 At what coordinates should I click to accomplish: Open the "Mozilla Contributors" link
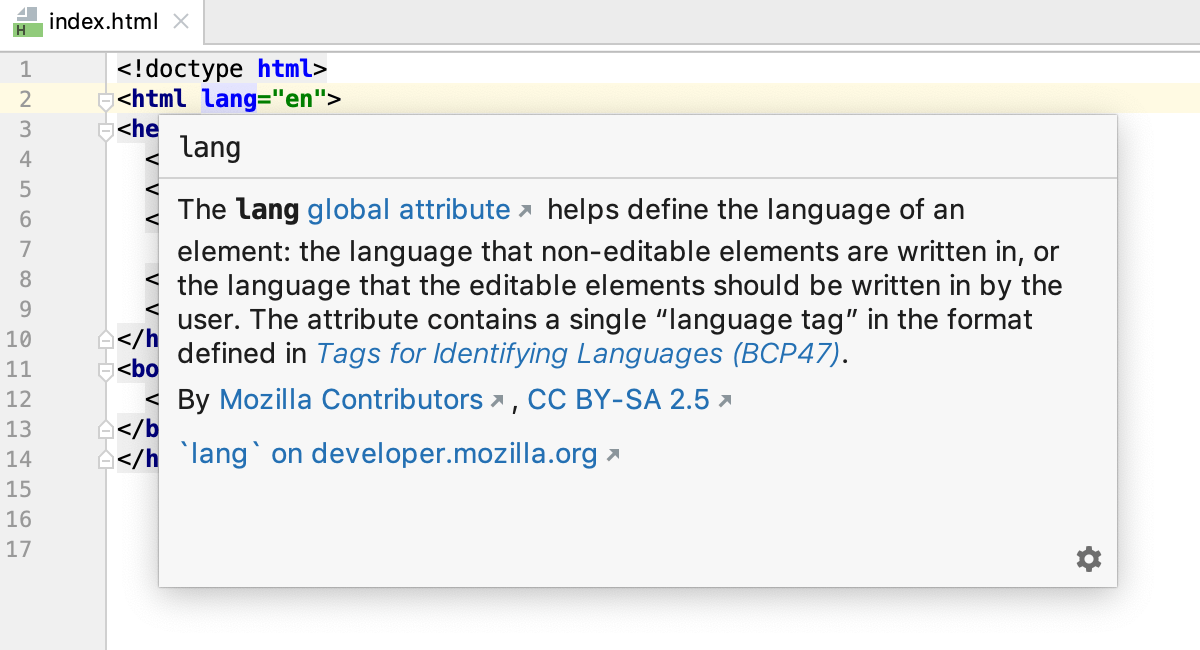click(x=352, y=399)
